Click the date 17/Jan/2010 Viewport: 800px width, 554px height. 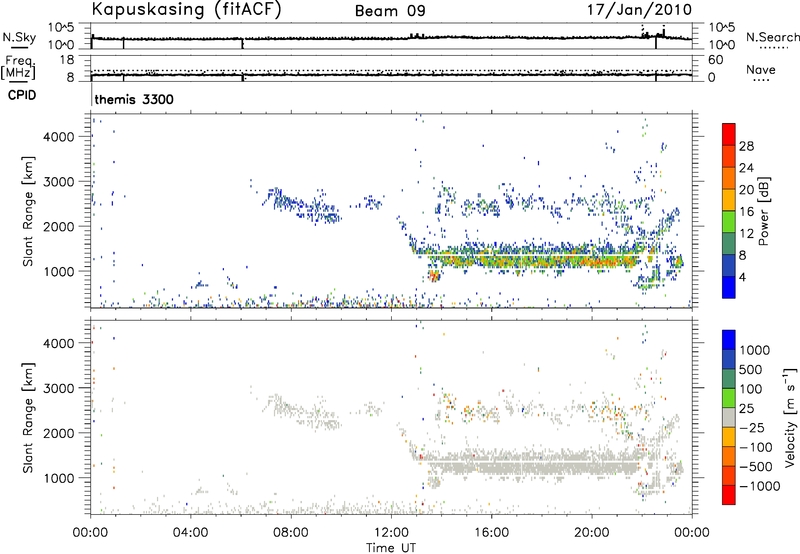639,10
